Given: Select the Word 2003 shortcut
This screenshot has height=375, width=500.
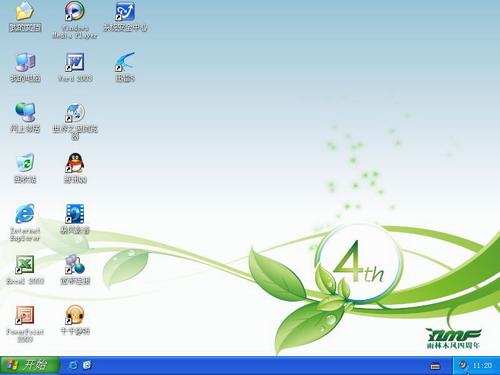Looking at the screenshot, I should click(x=75, y=67).
